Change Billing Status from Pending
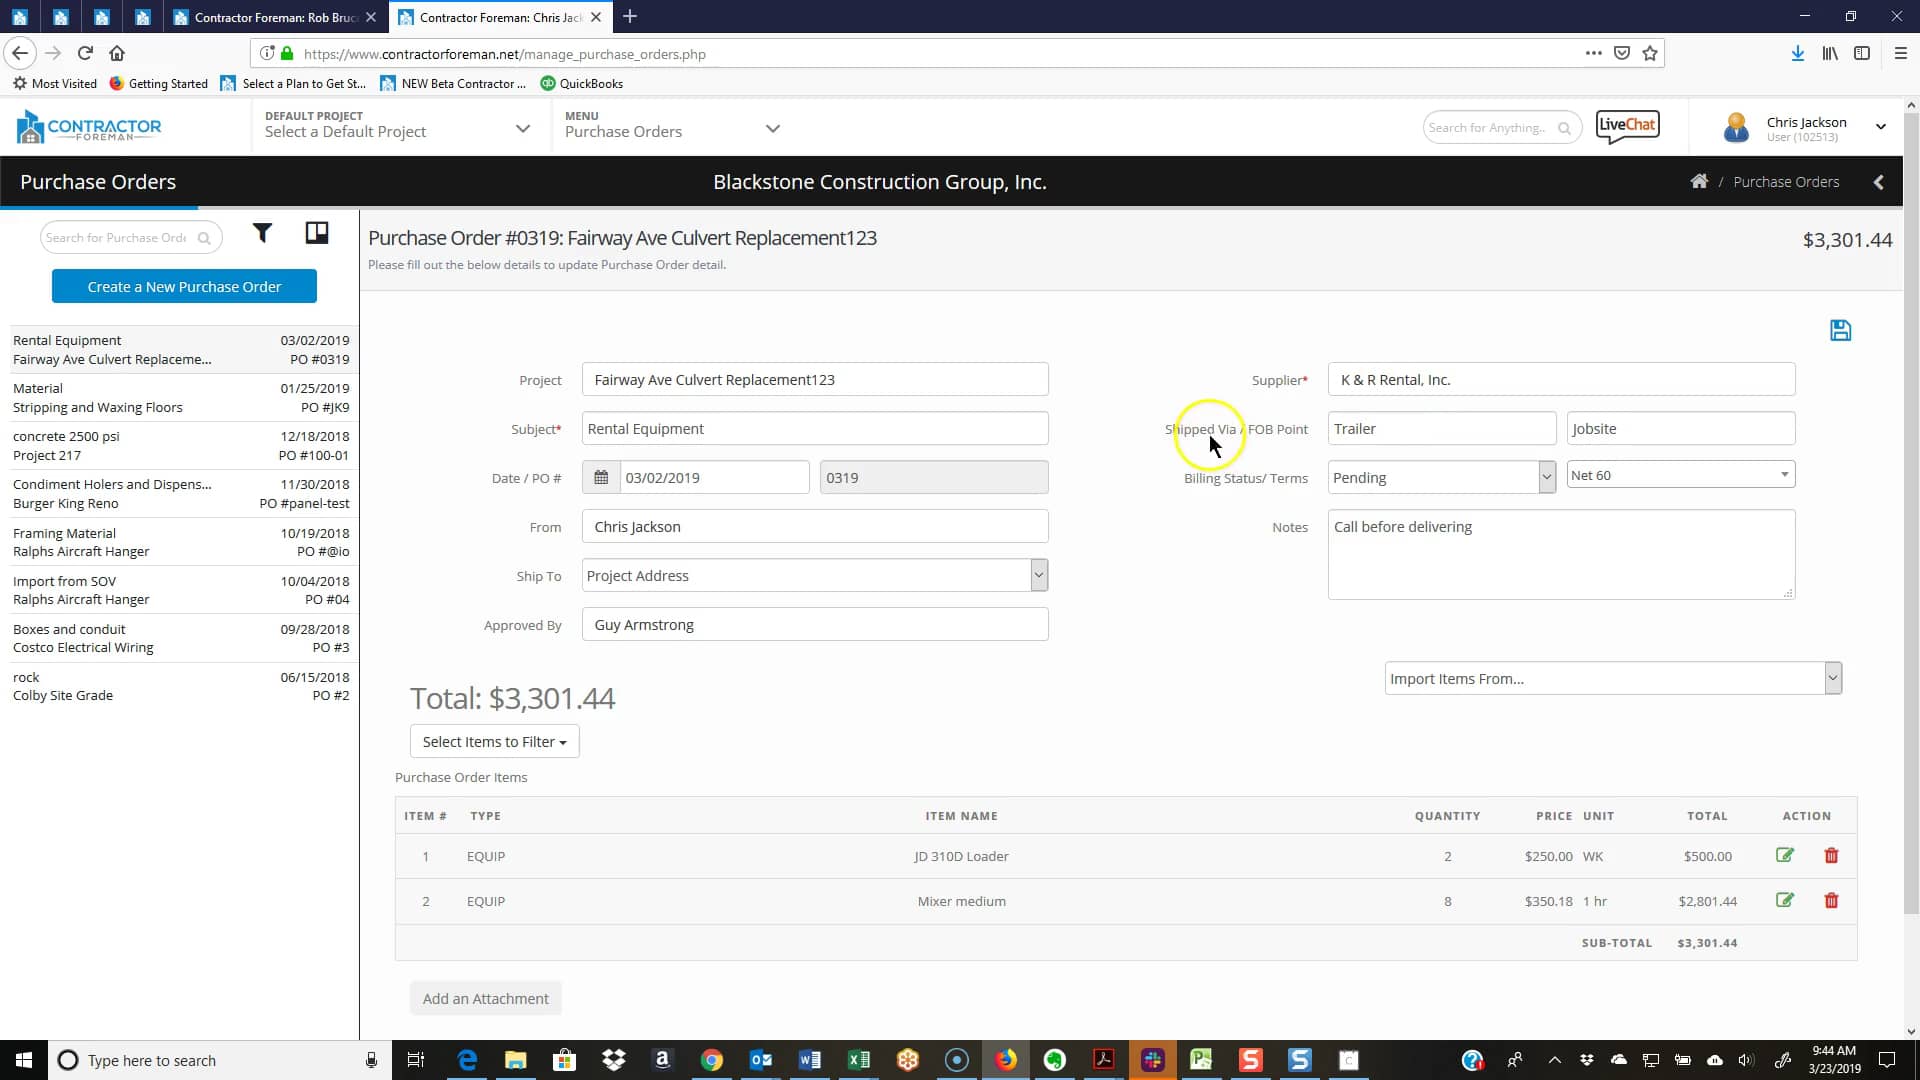Image resolution: width=1920 pixels, height=1080 pixels. click(x=1547, y=476)
